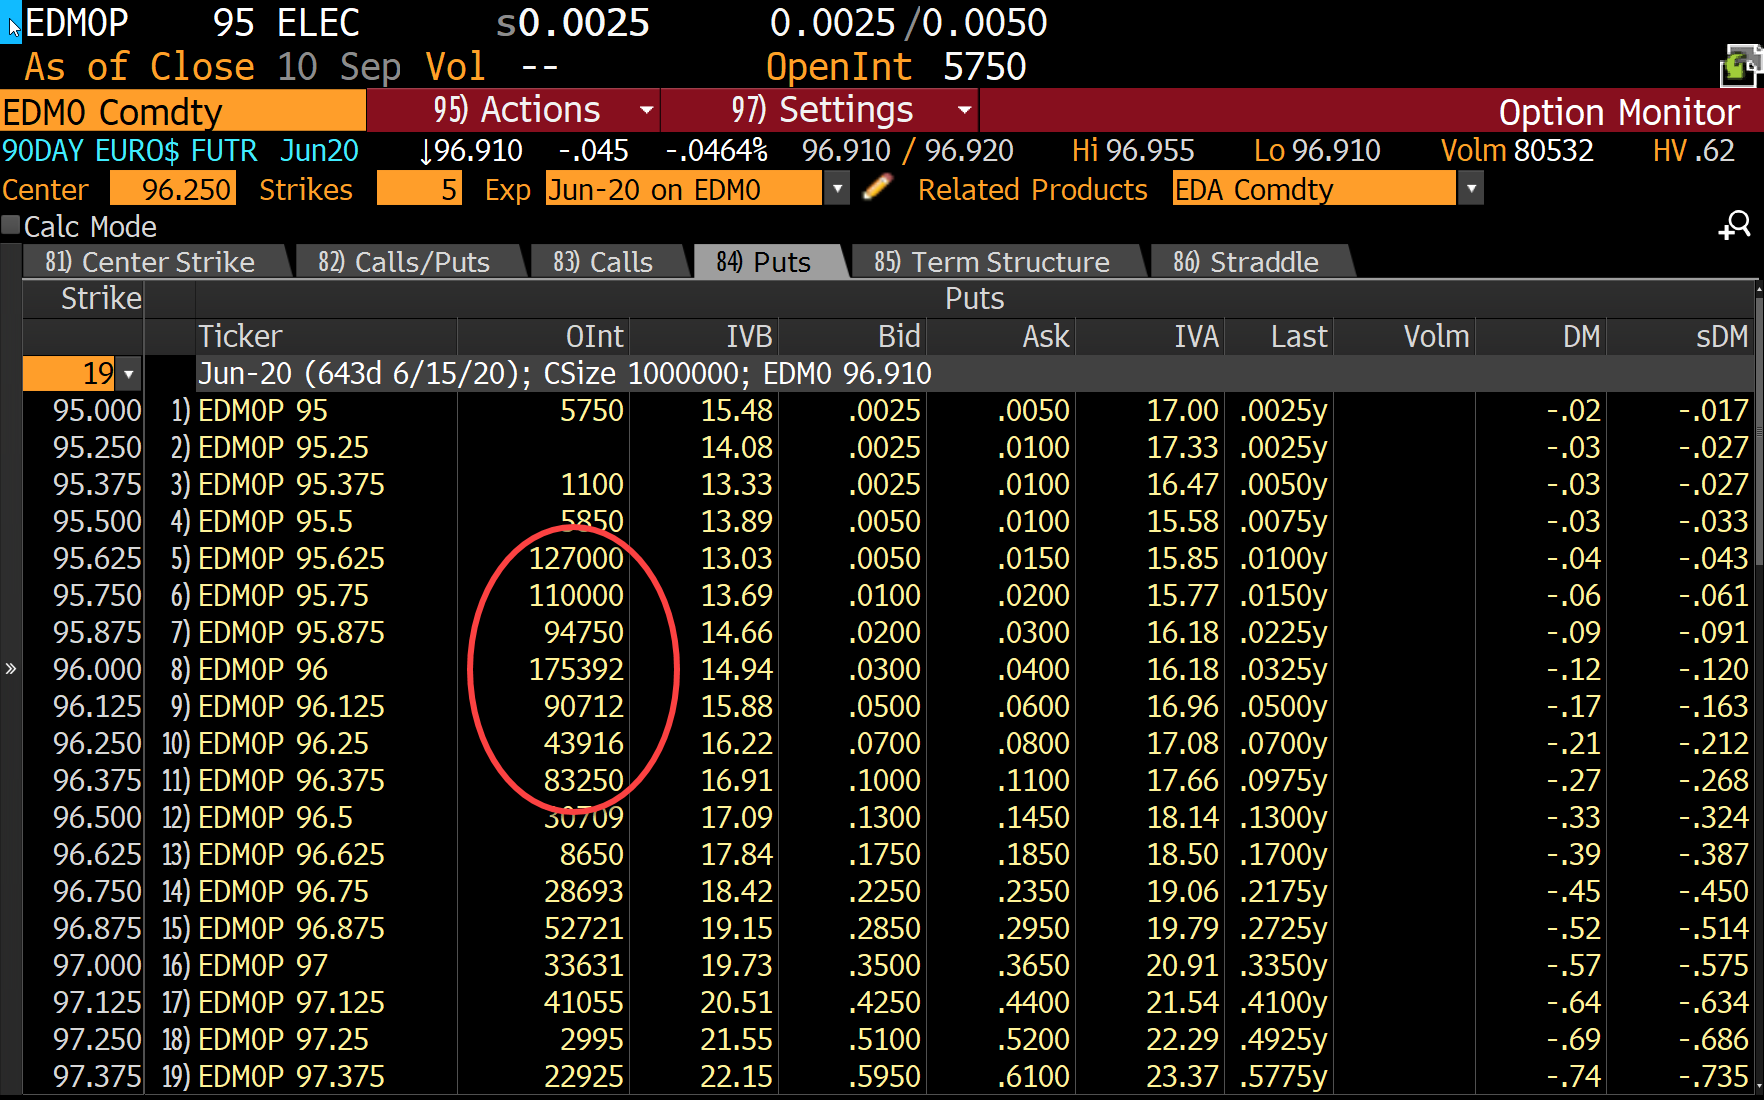Viewport: 1764px width, 1100px height.
Task: Expand the side panel chevron arrow
Action: (11, 669)
